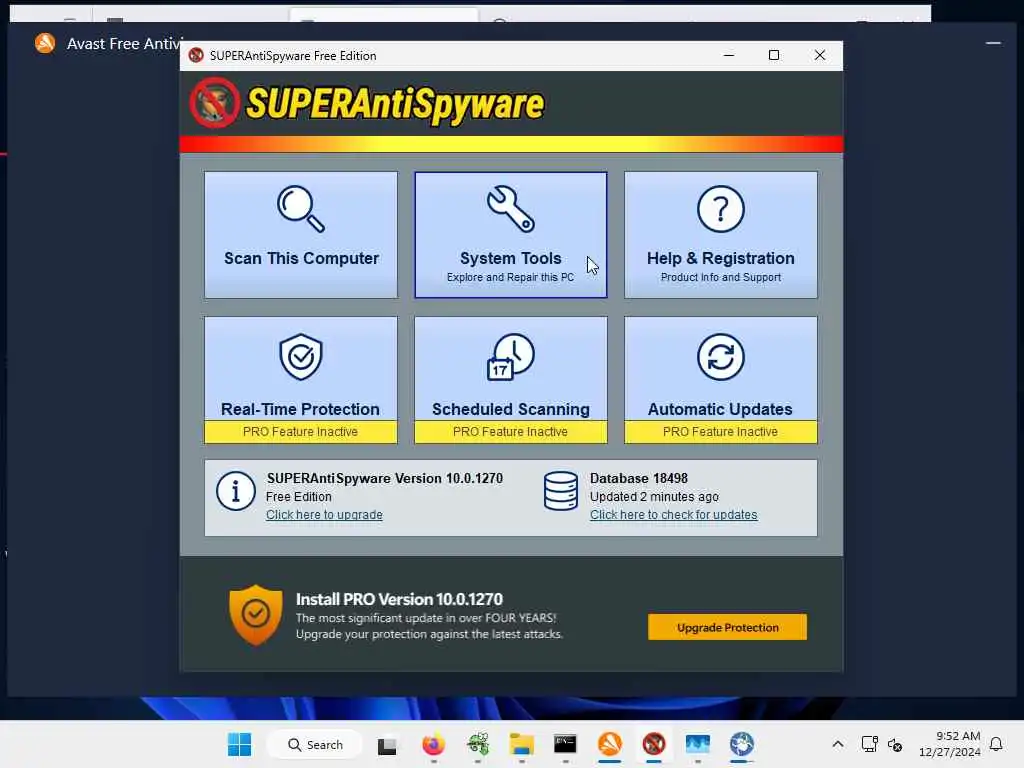Click the Automatic Updates refresh icon
This screenshot has height=768, width=1024.
pos(720,357)
